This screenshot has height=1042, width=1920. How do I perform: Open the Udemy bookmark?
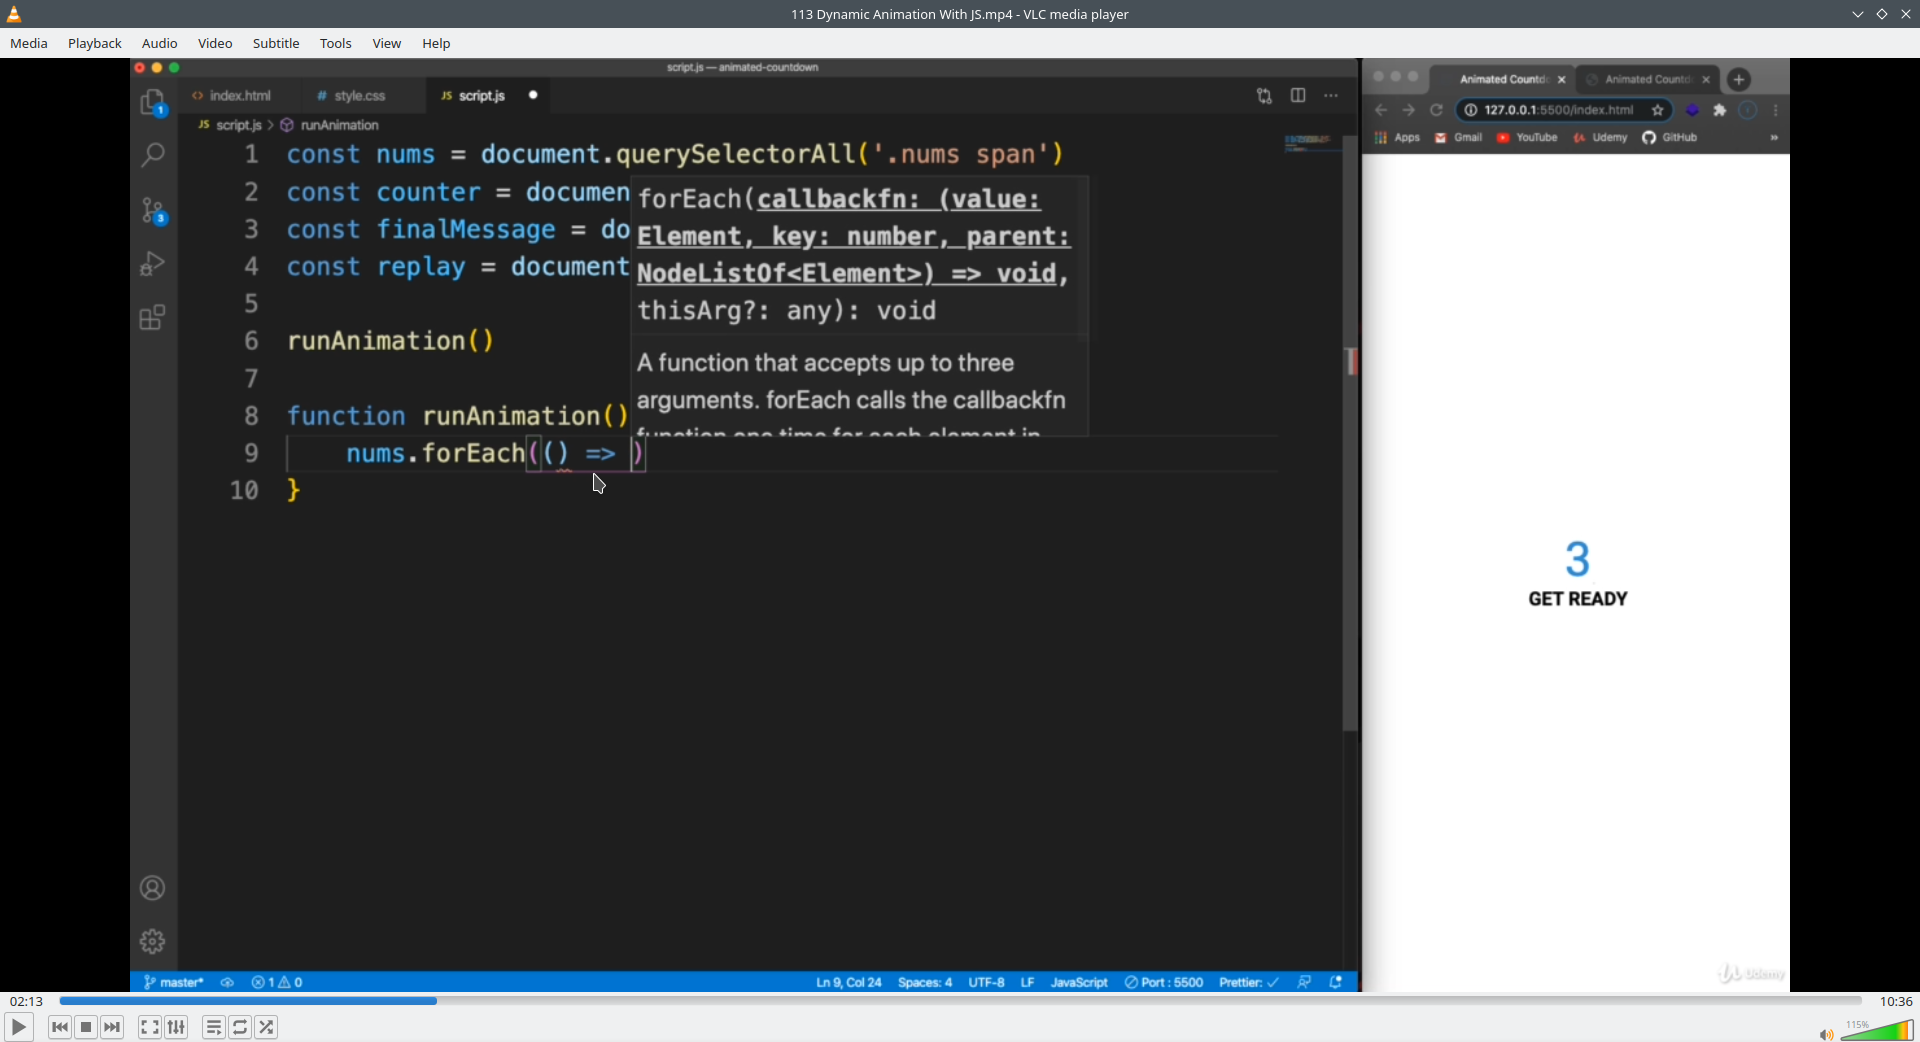click(x=1601, y=138)
